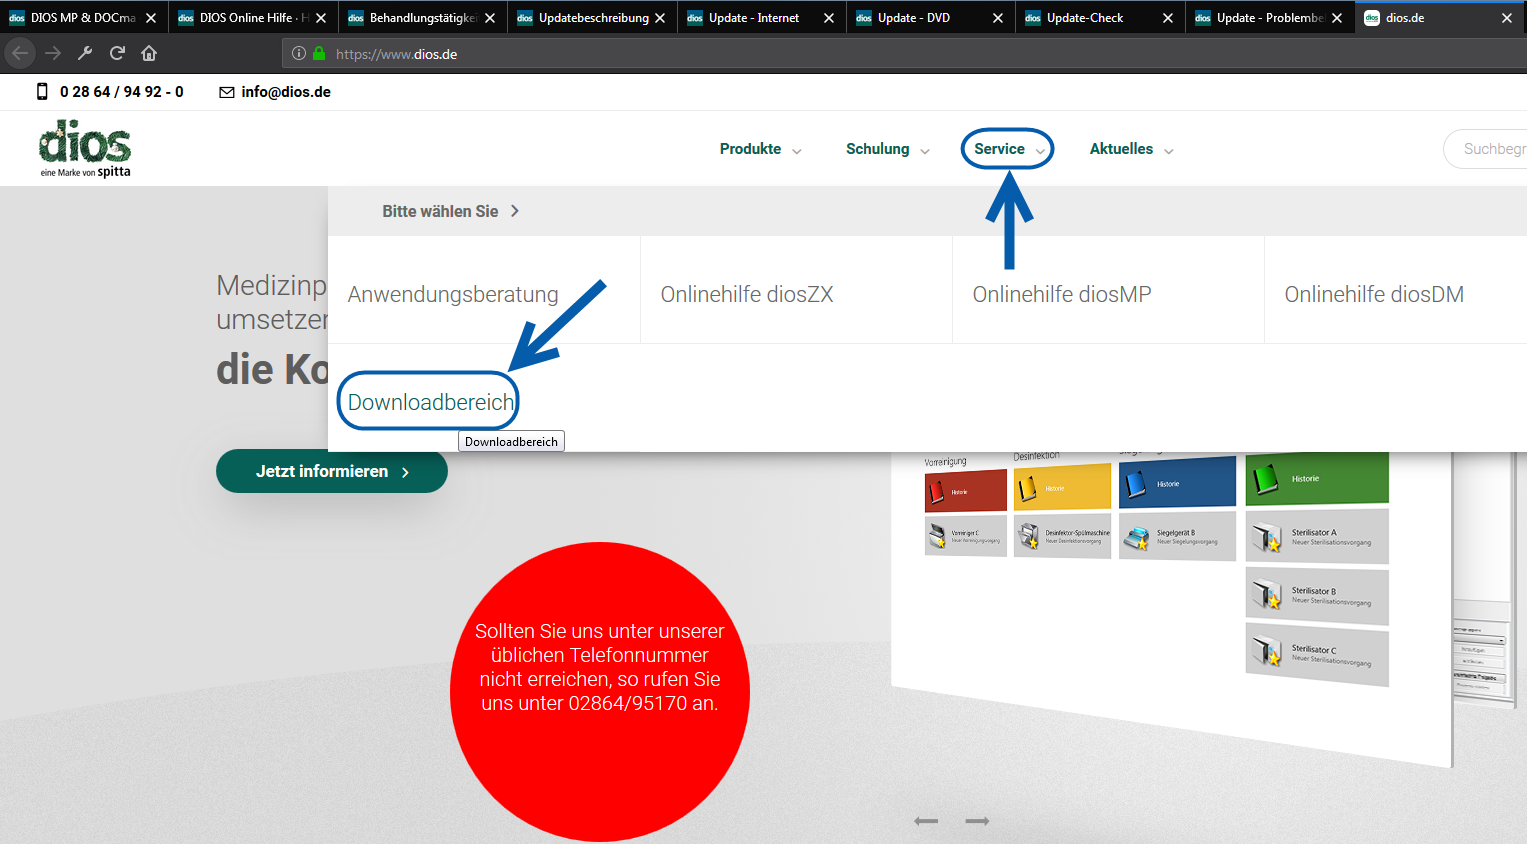Go forward using browser forward arrow
Viewport: 1527px width, 844px height.
53,53
